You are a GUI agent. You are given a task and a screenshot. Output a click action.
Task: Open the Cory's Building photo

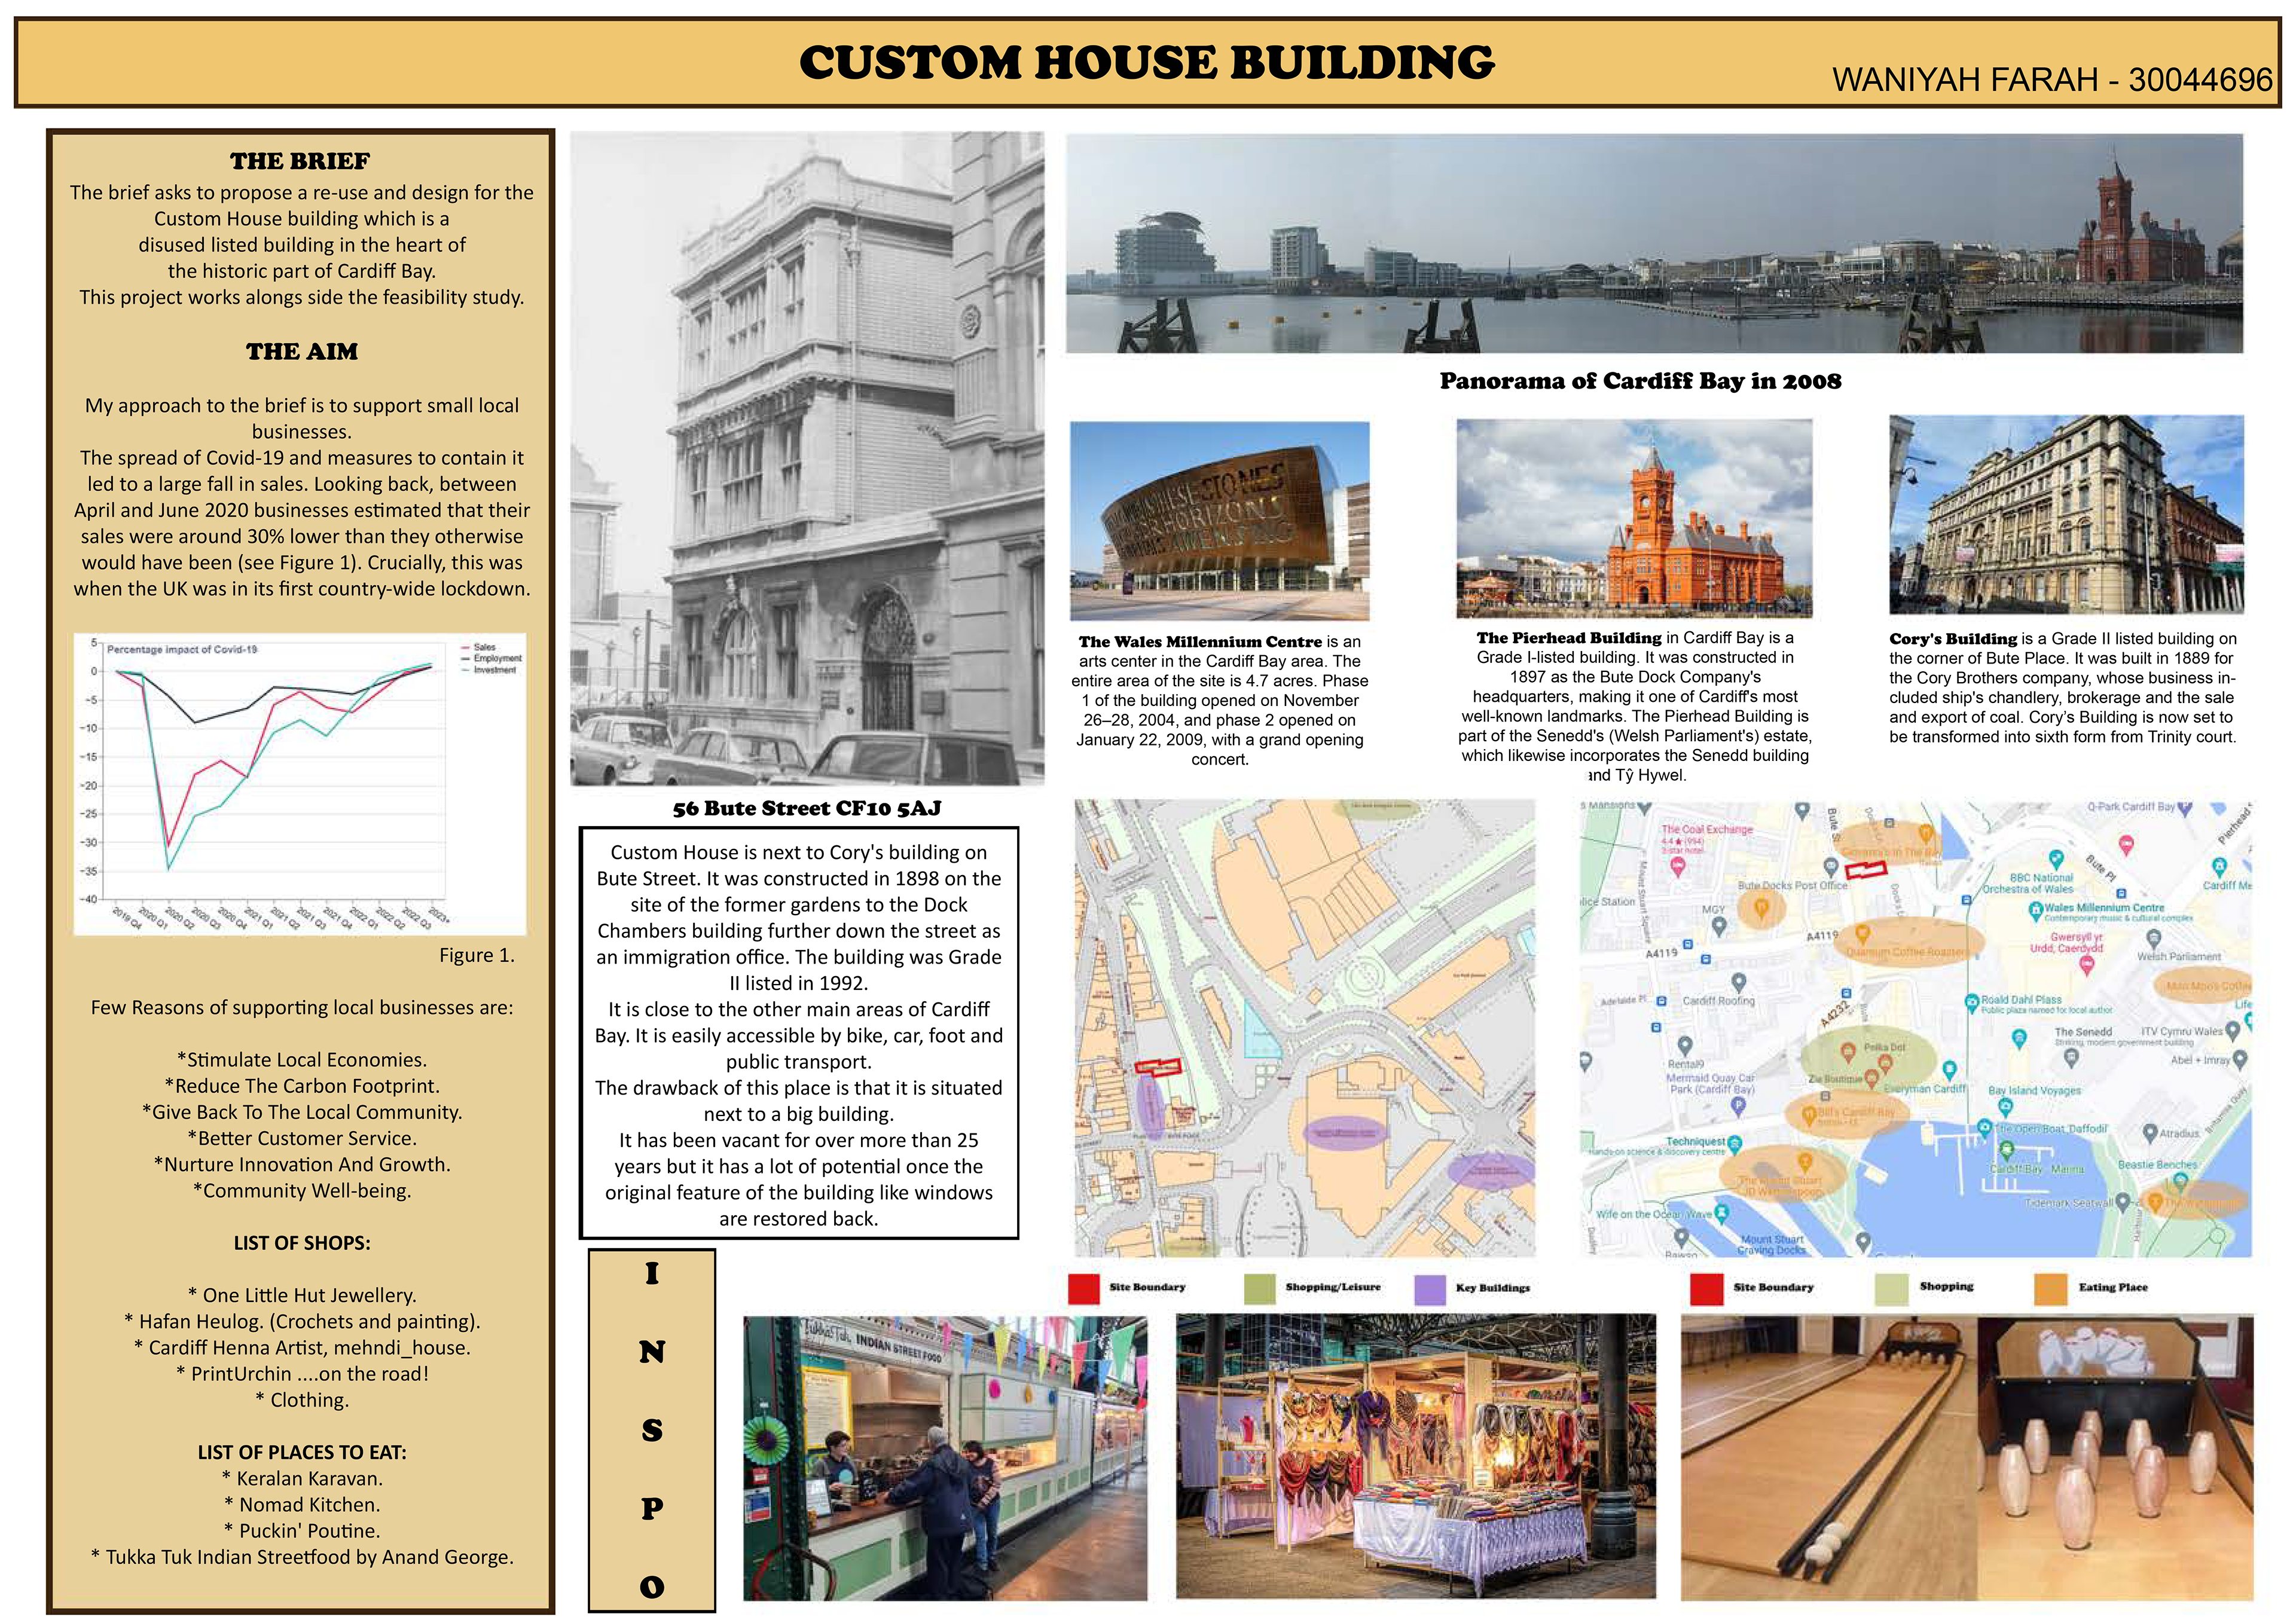(x=2066, y=515)
